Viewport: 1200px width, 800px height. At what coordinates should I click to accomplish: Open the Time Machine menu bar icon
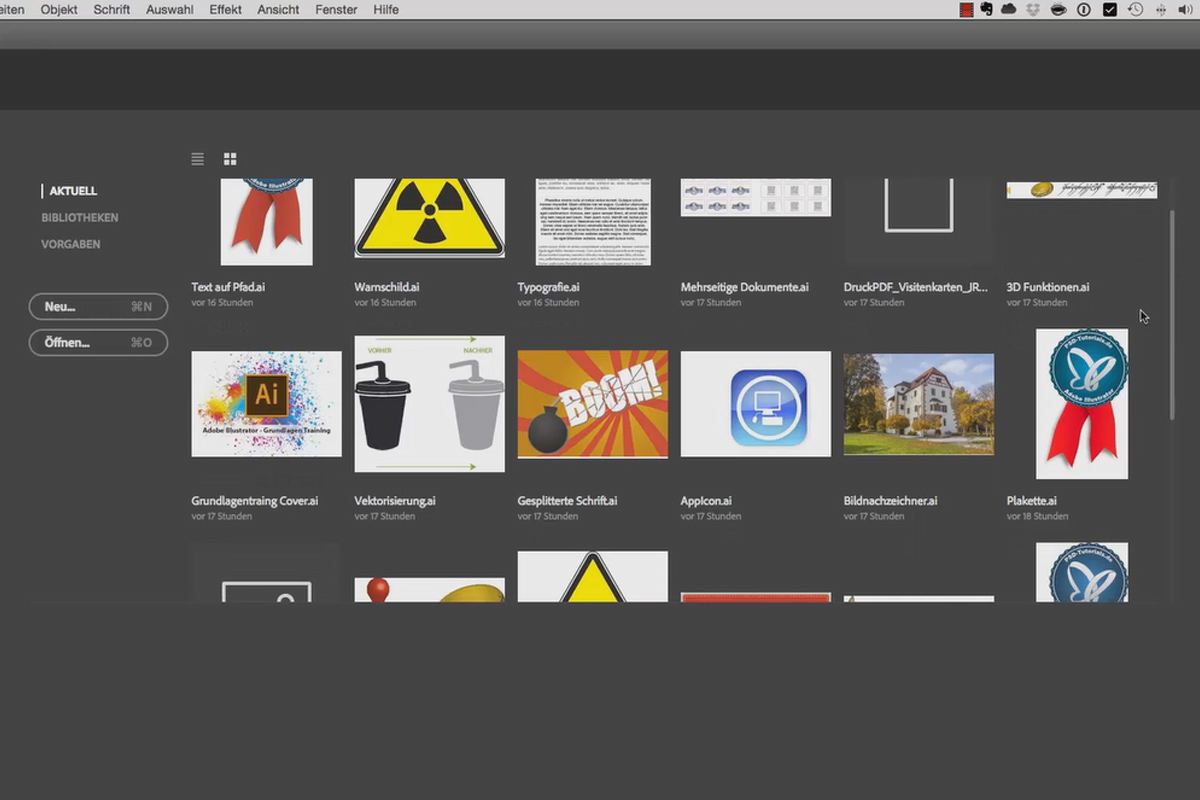tap(1135, 9)
